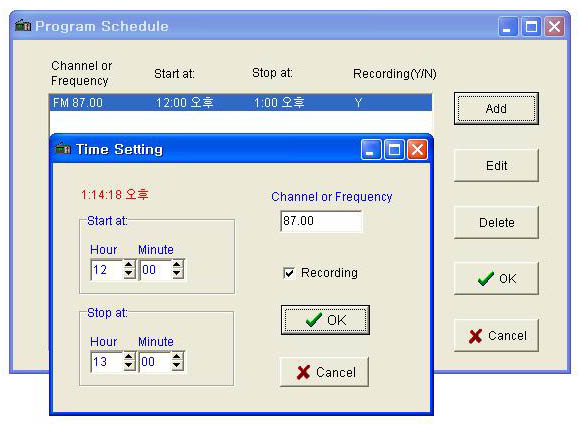The width and height of the screenshot is (580, 424).
Task: Select the FM 87.00 schedule entry
Action: tap(240, 102)
